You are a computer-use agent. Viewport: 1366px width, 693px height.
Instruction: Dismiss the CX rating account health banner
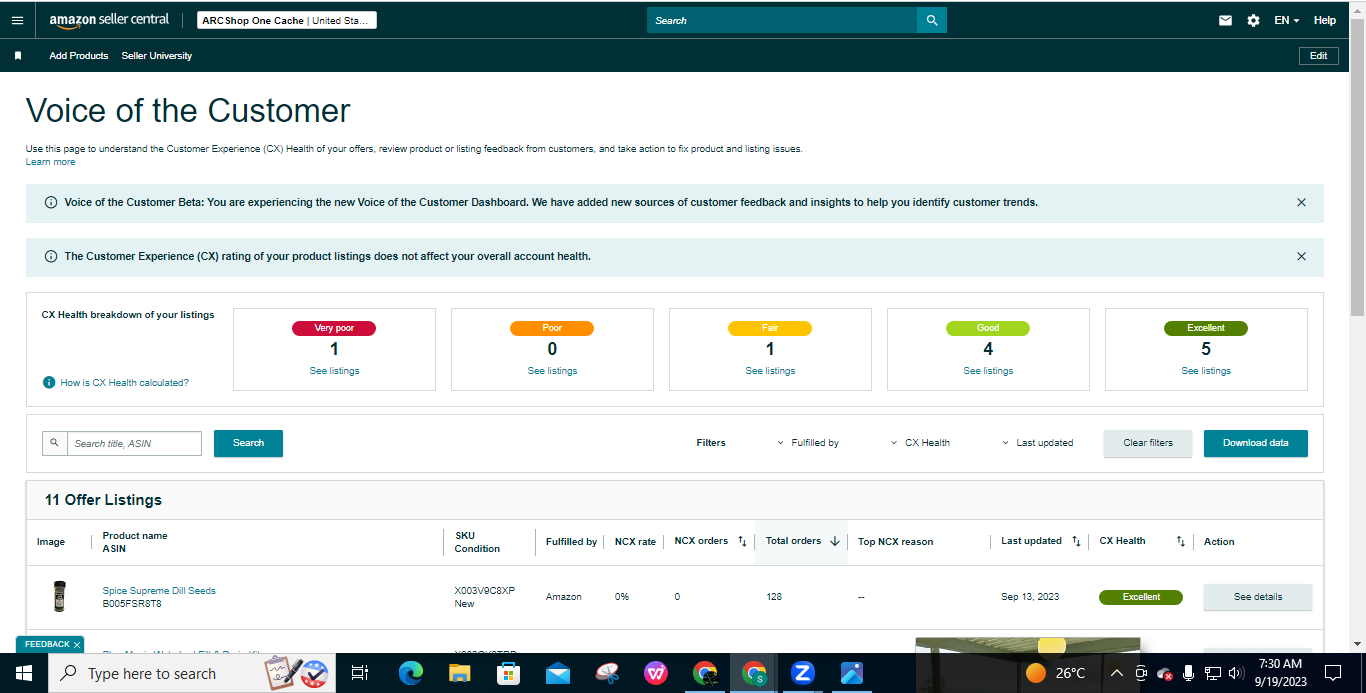pos(1301,256)
